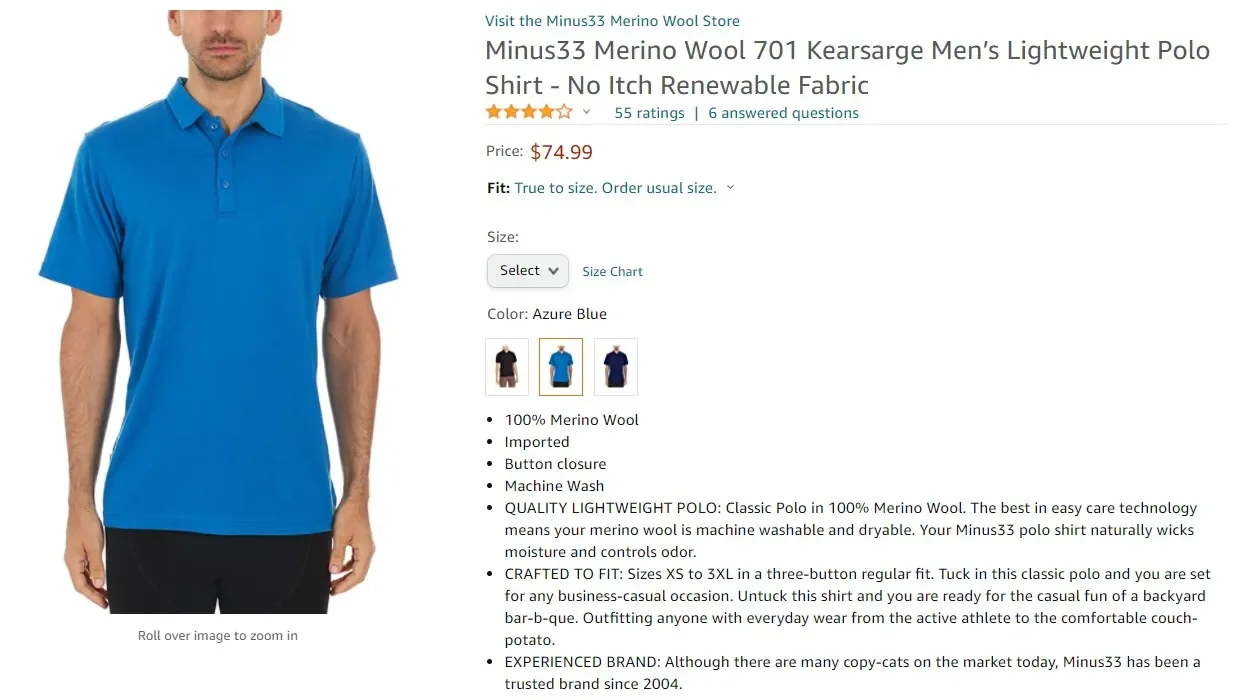The height and width of the screenshot is (700, 1234).
Task: Visit the Minus33 Merino Wool Store link
Action: click(612, 21)
